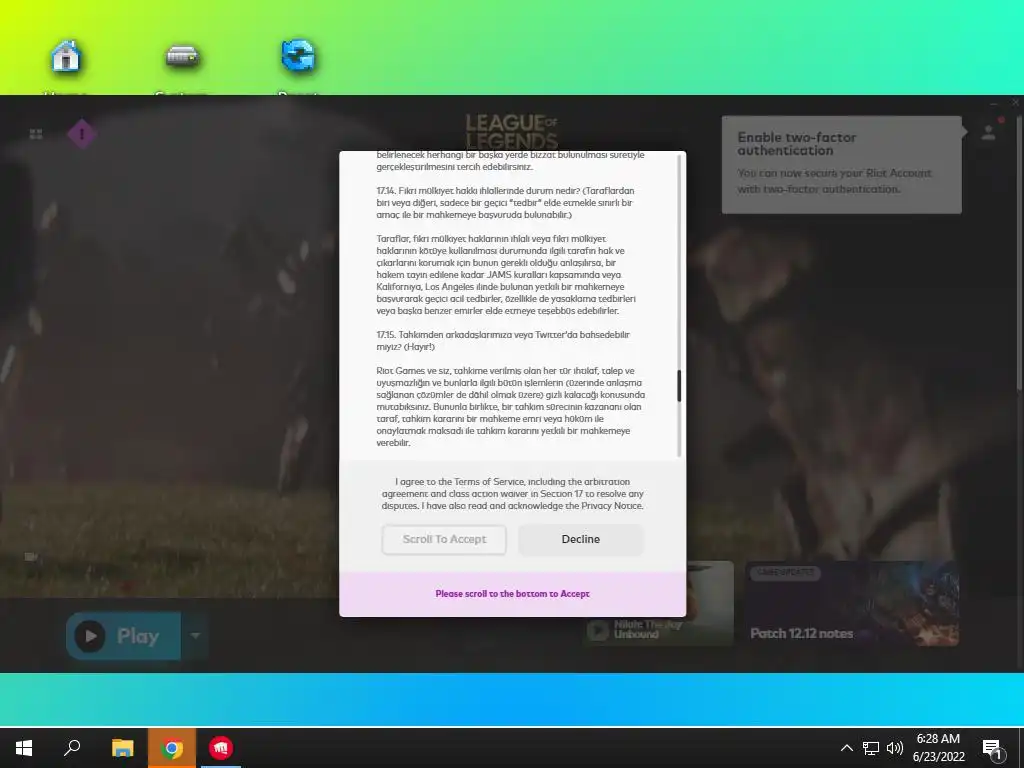
Task: Open clock showing 6:28 AM
Action: click(x=938, y=748)
